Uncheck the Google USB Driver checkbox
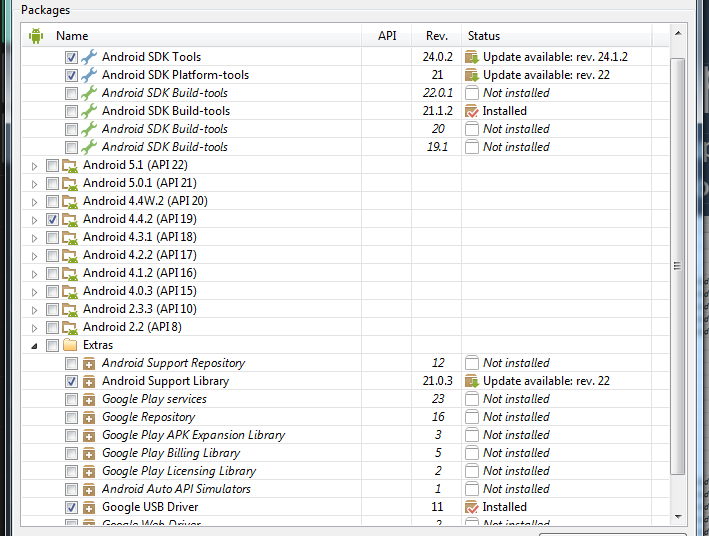709x536 pixels. pos(71,508)
